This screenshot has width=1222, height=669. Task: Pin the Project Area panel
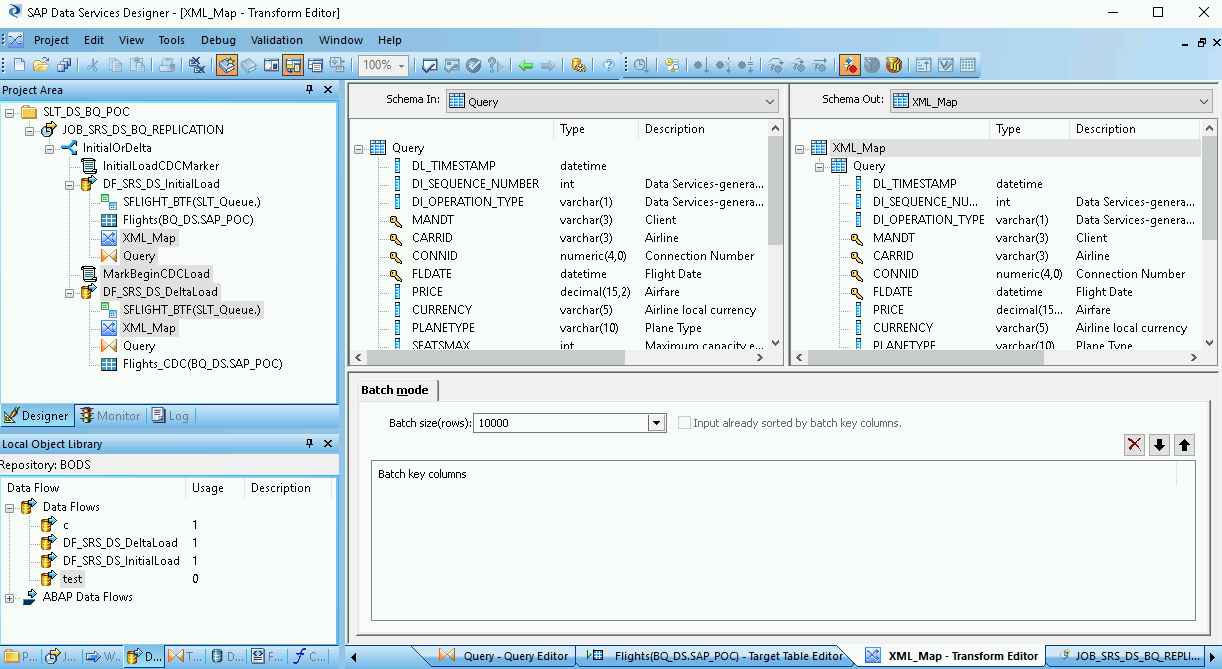click(310, 90)
